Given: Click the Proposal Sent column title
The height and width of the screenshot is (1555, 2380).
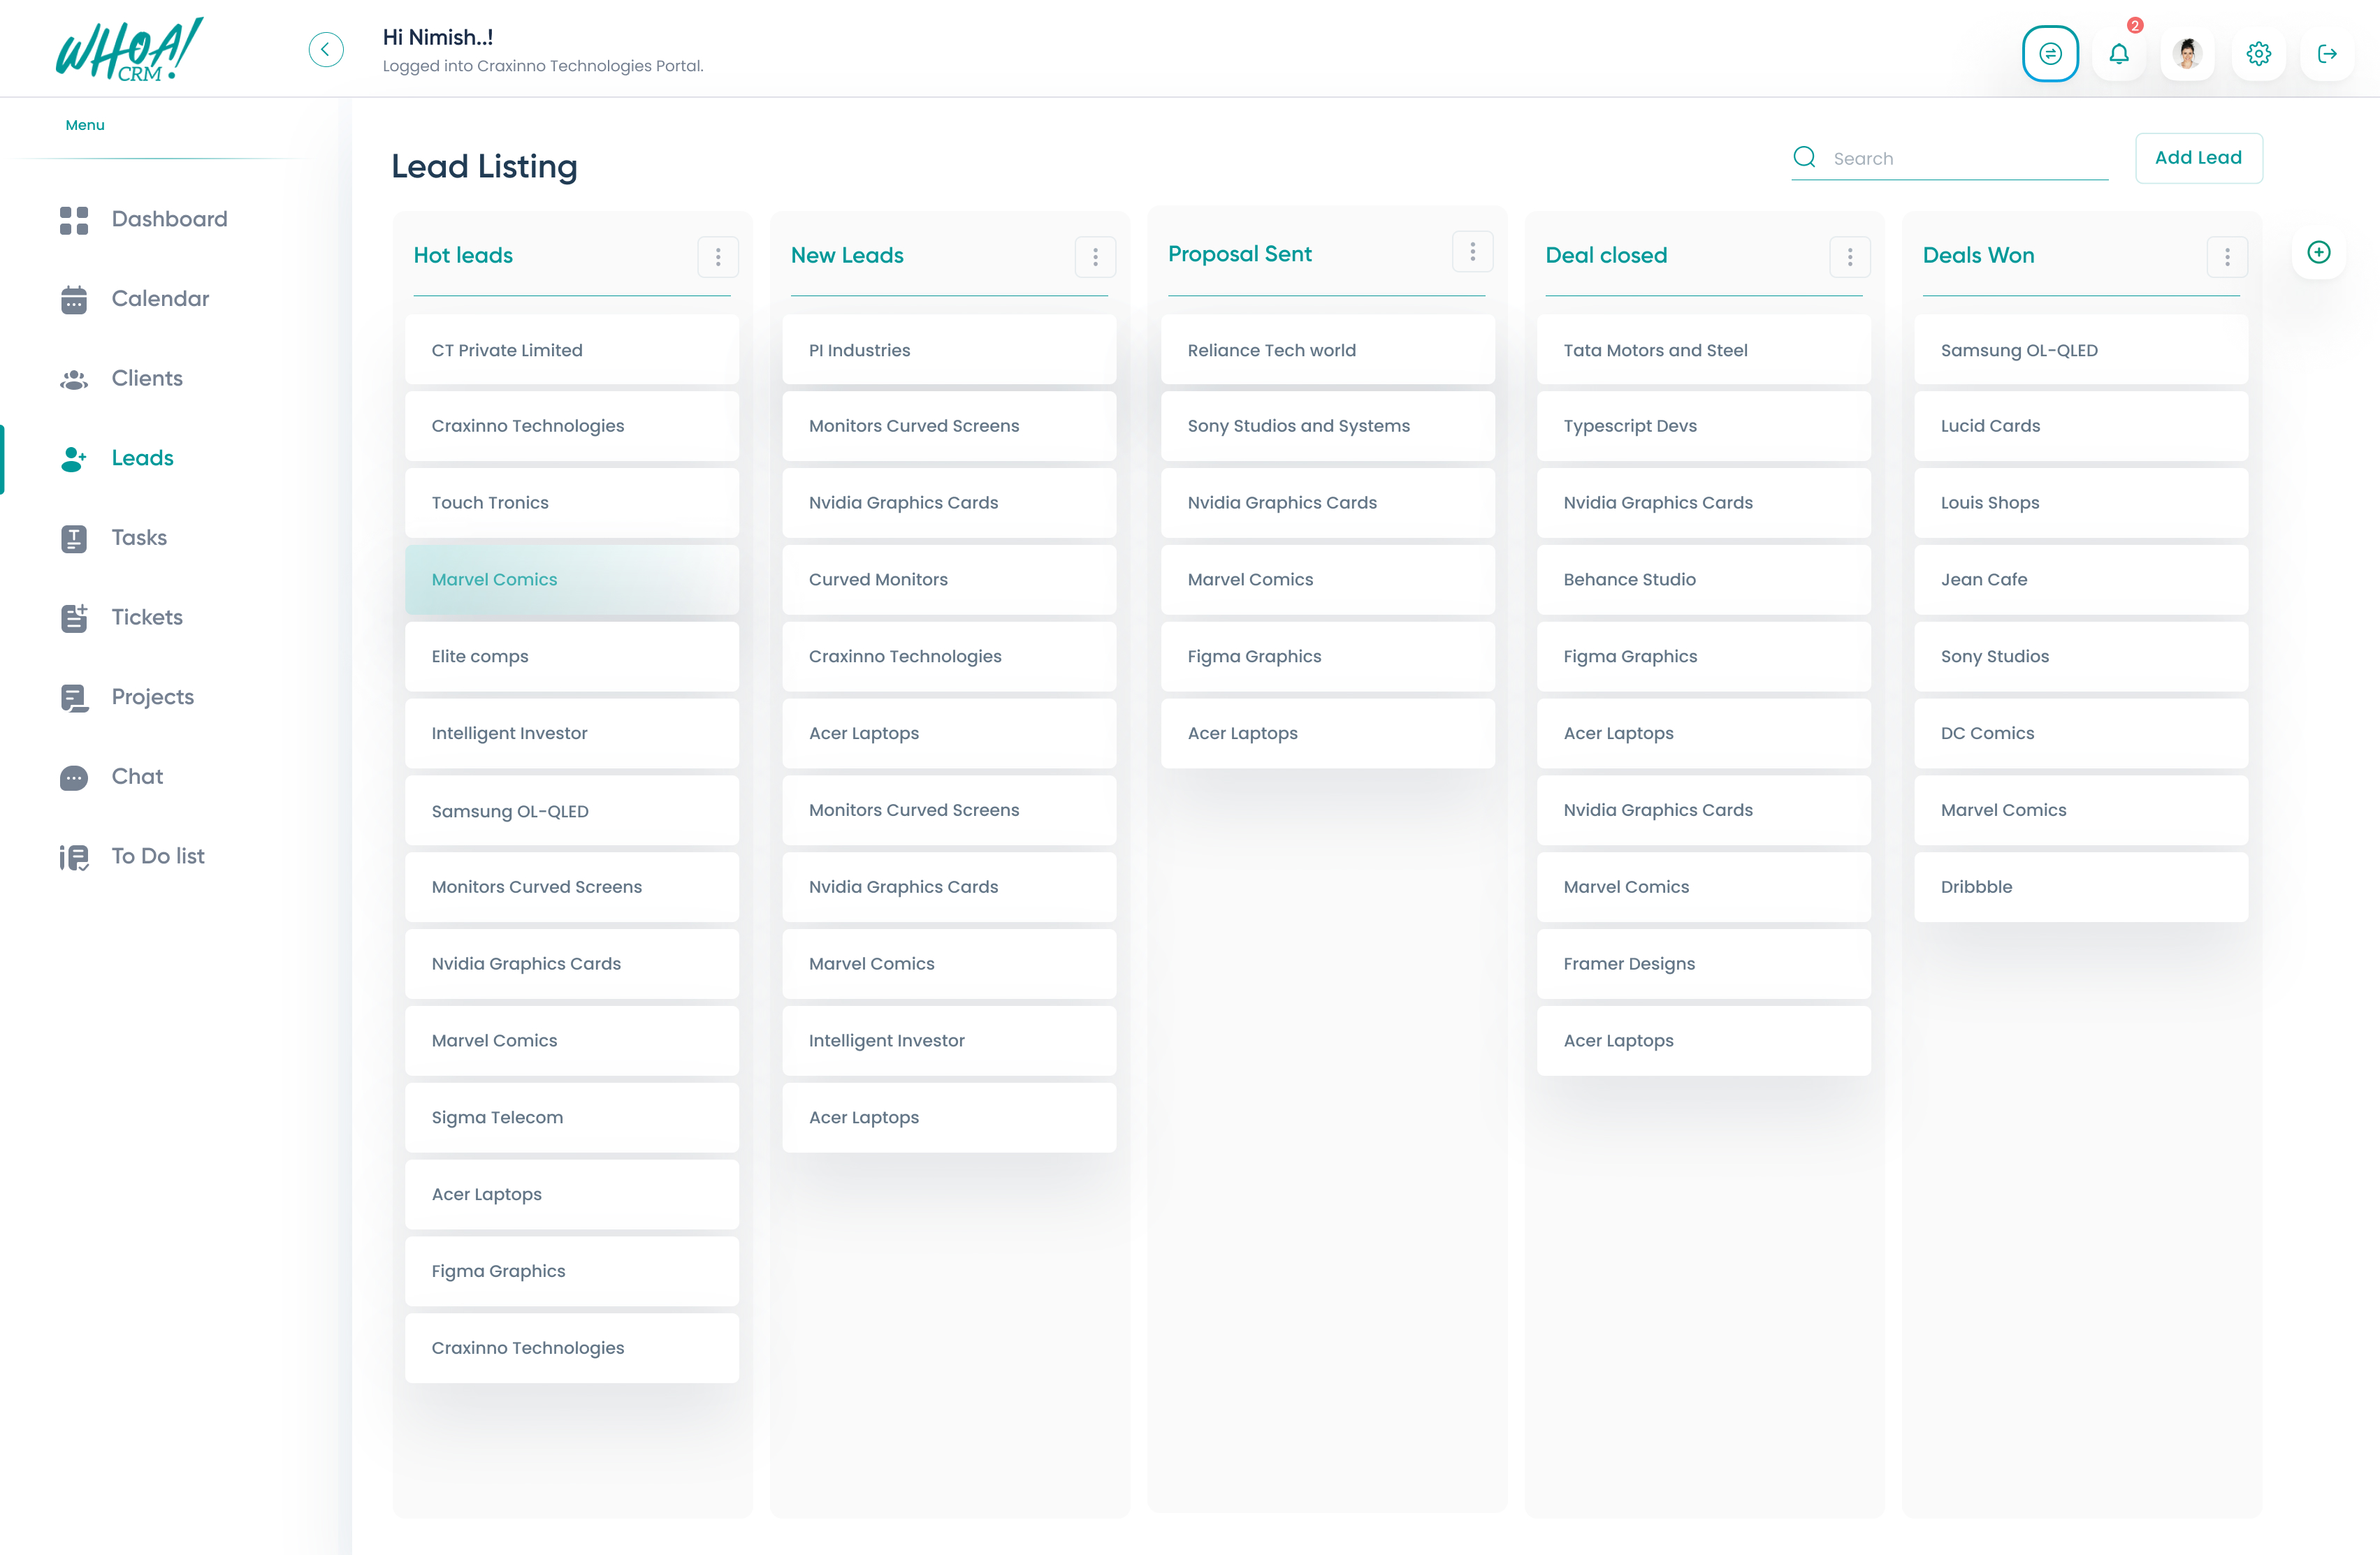Looking at the screenshot, I should [x=1240, y=254].
